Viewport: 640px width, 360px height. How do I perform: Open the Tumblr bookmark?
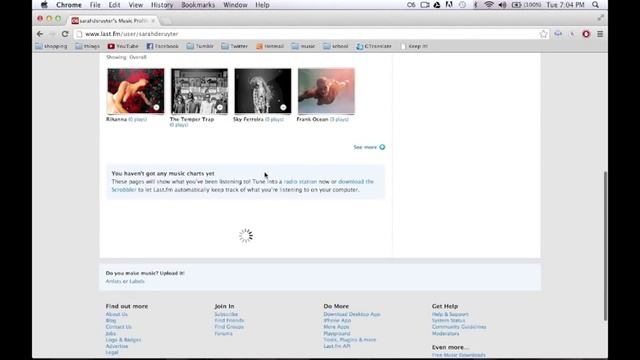click(200, 46)
